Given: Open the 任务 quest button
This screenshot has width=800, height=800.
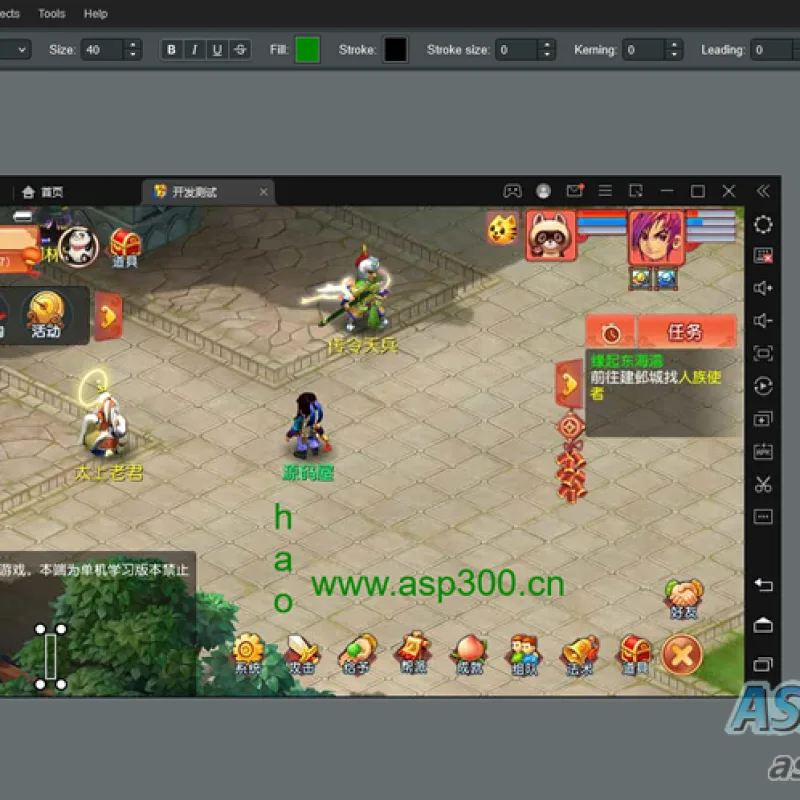Looking at the screenshot, I should (687, 332).
